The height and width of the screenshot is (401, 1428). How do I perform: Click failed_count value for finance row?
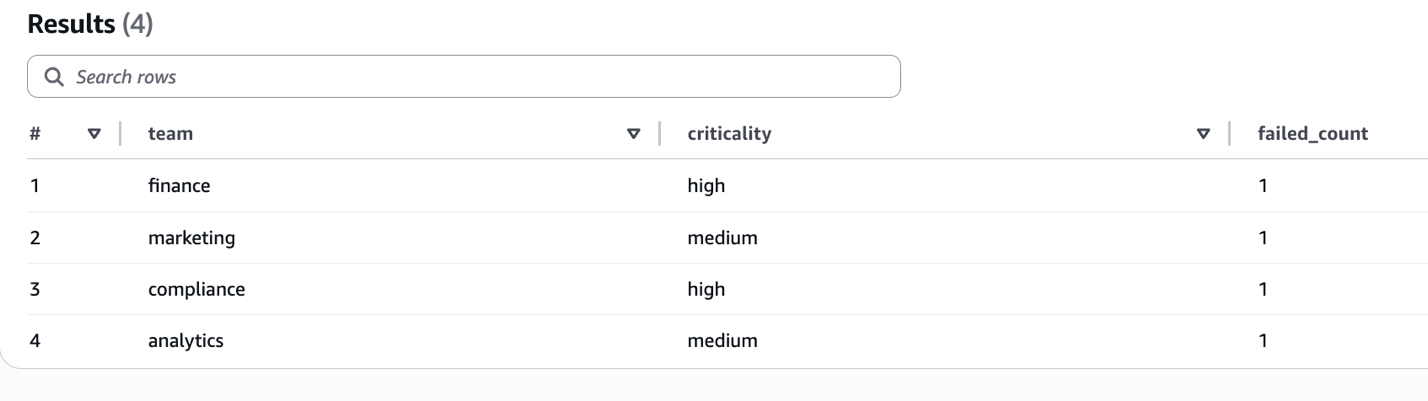pyautogui.click(x=1263, y=185)
